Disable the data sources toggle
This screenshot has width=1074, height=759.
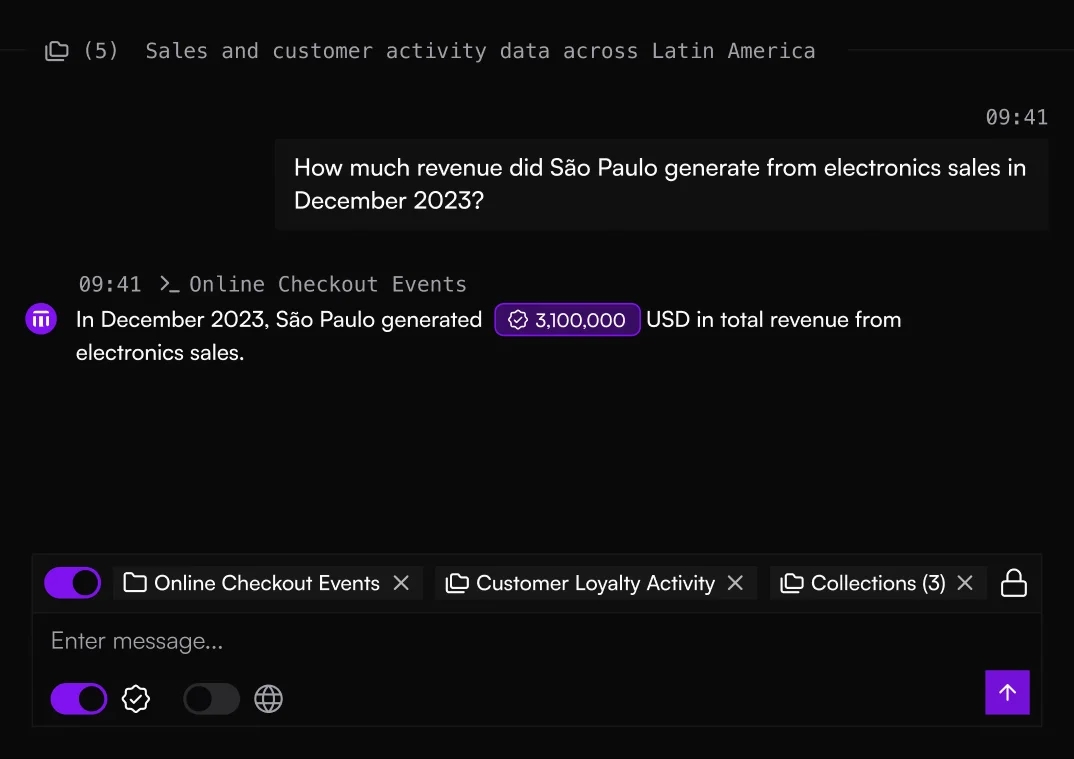point(72,583)
